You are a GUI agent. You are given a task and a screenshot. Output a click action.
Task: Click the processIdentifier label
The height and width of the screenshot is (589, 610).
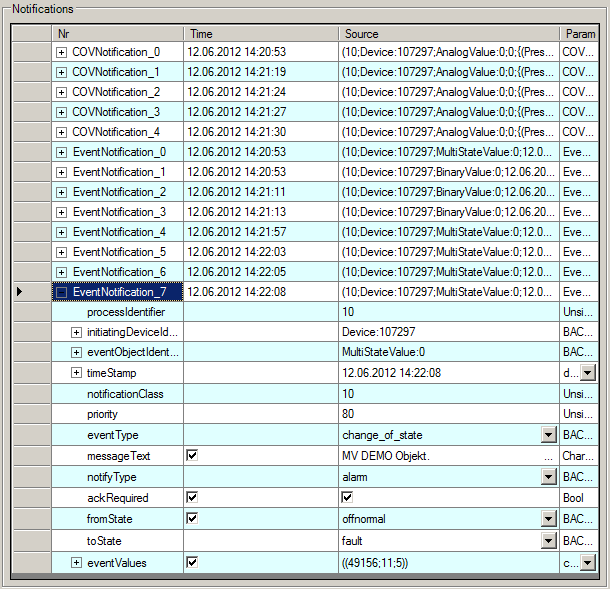pyautogui.click(x=126, y=312)
